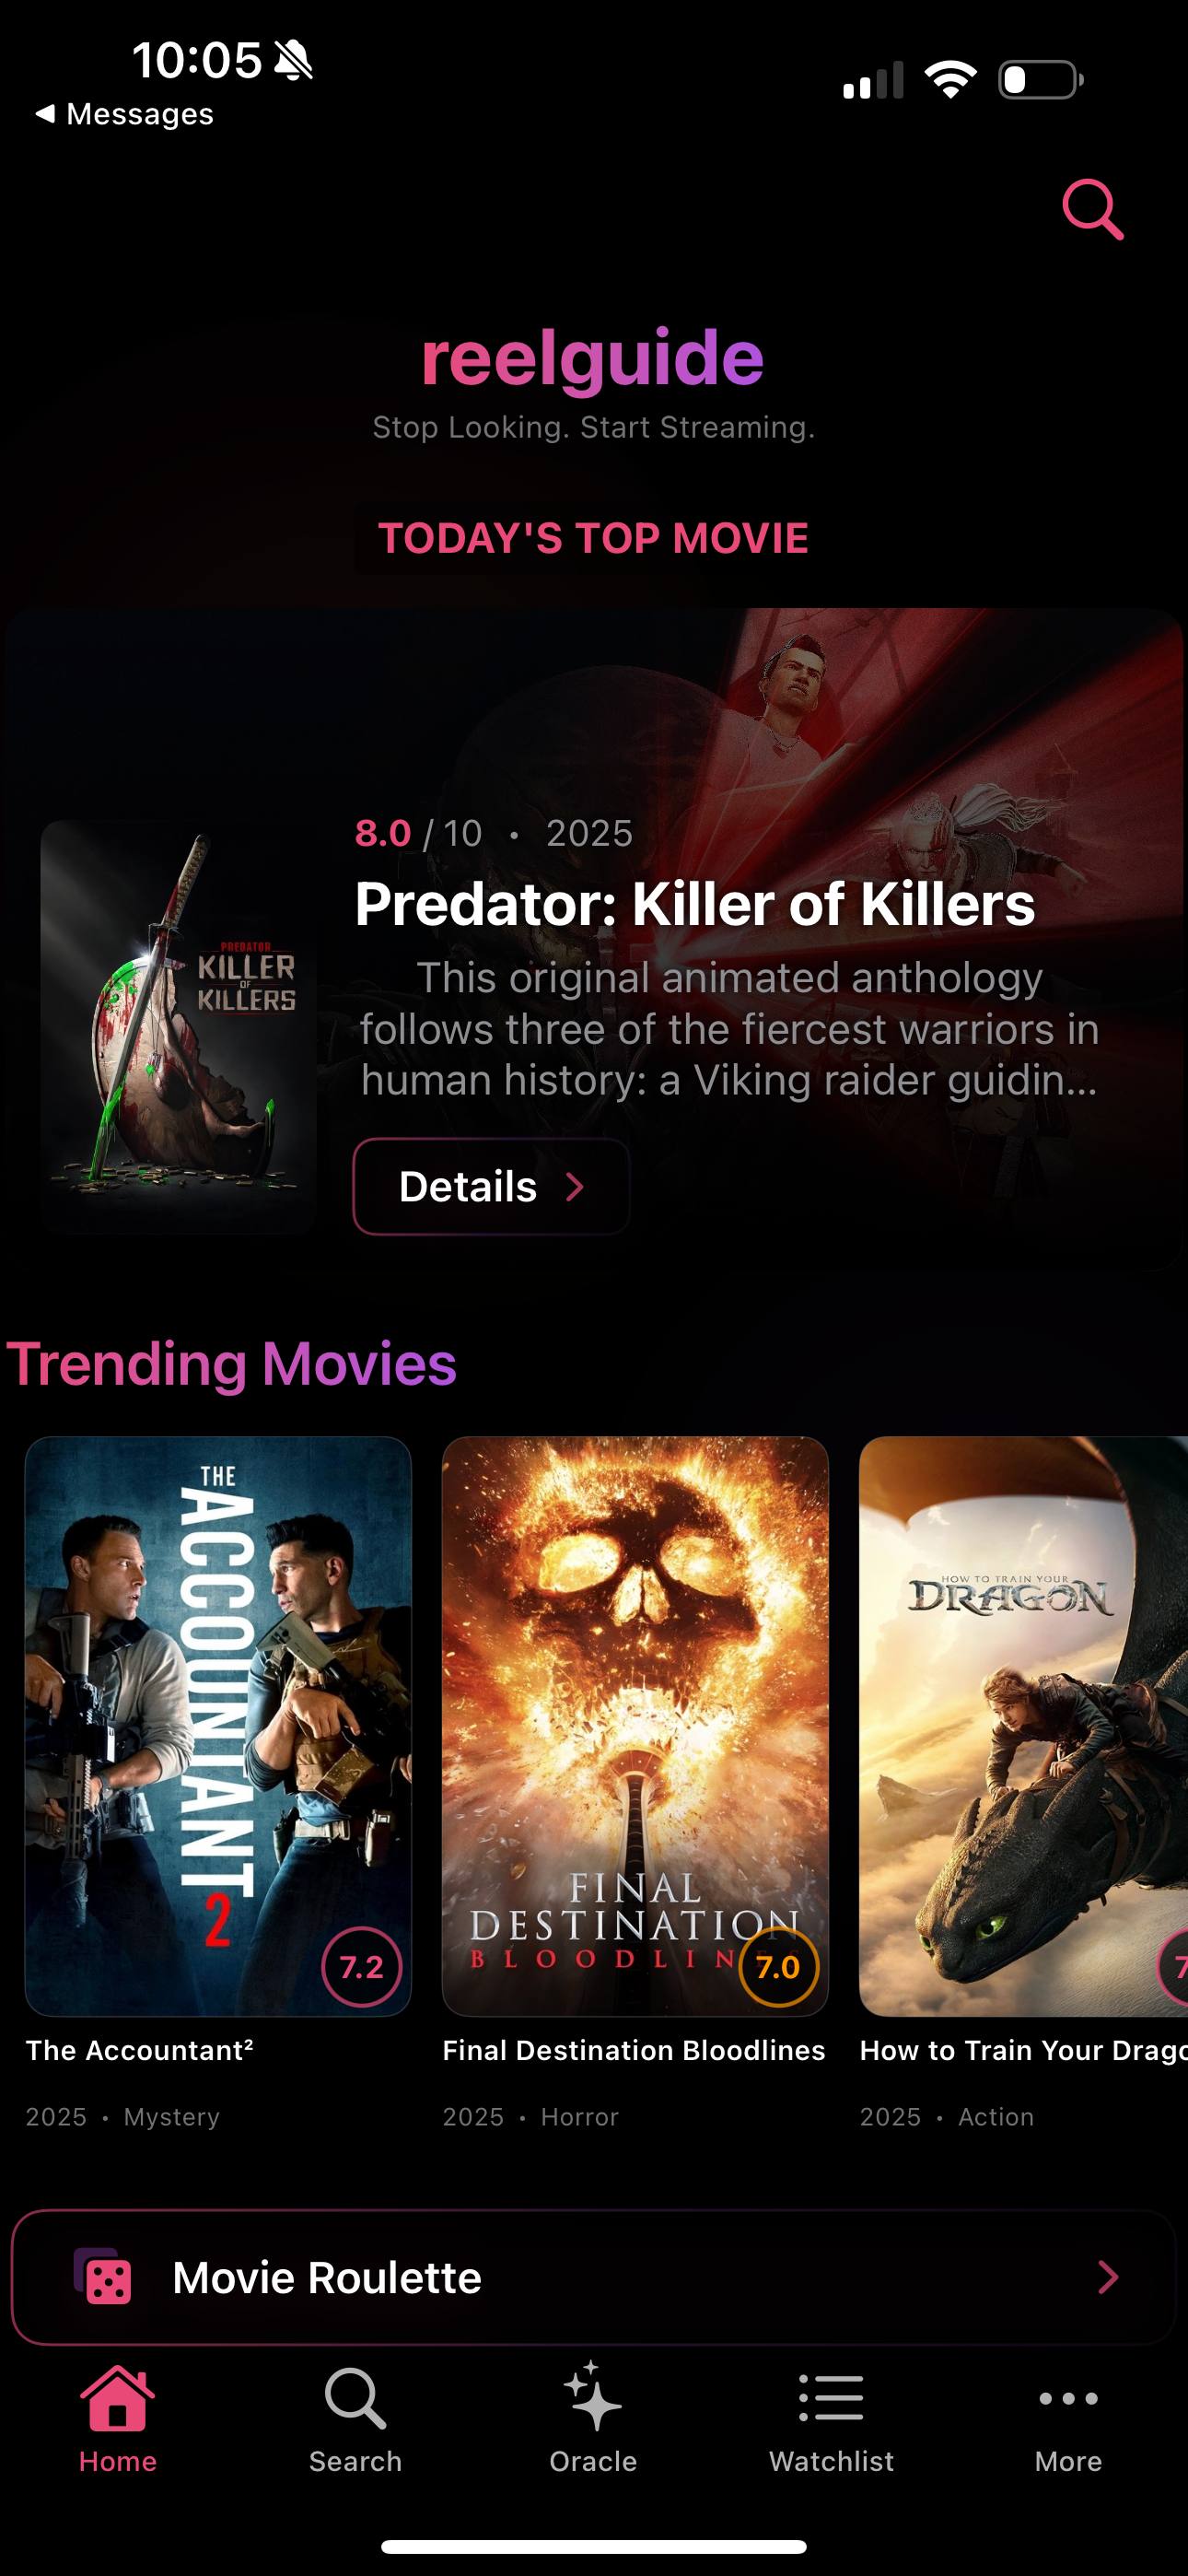Viewport: 1188px width, 2576px height.
Task: Open The Accountant 2 poster
Action: 218,1726
